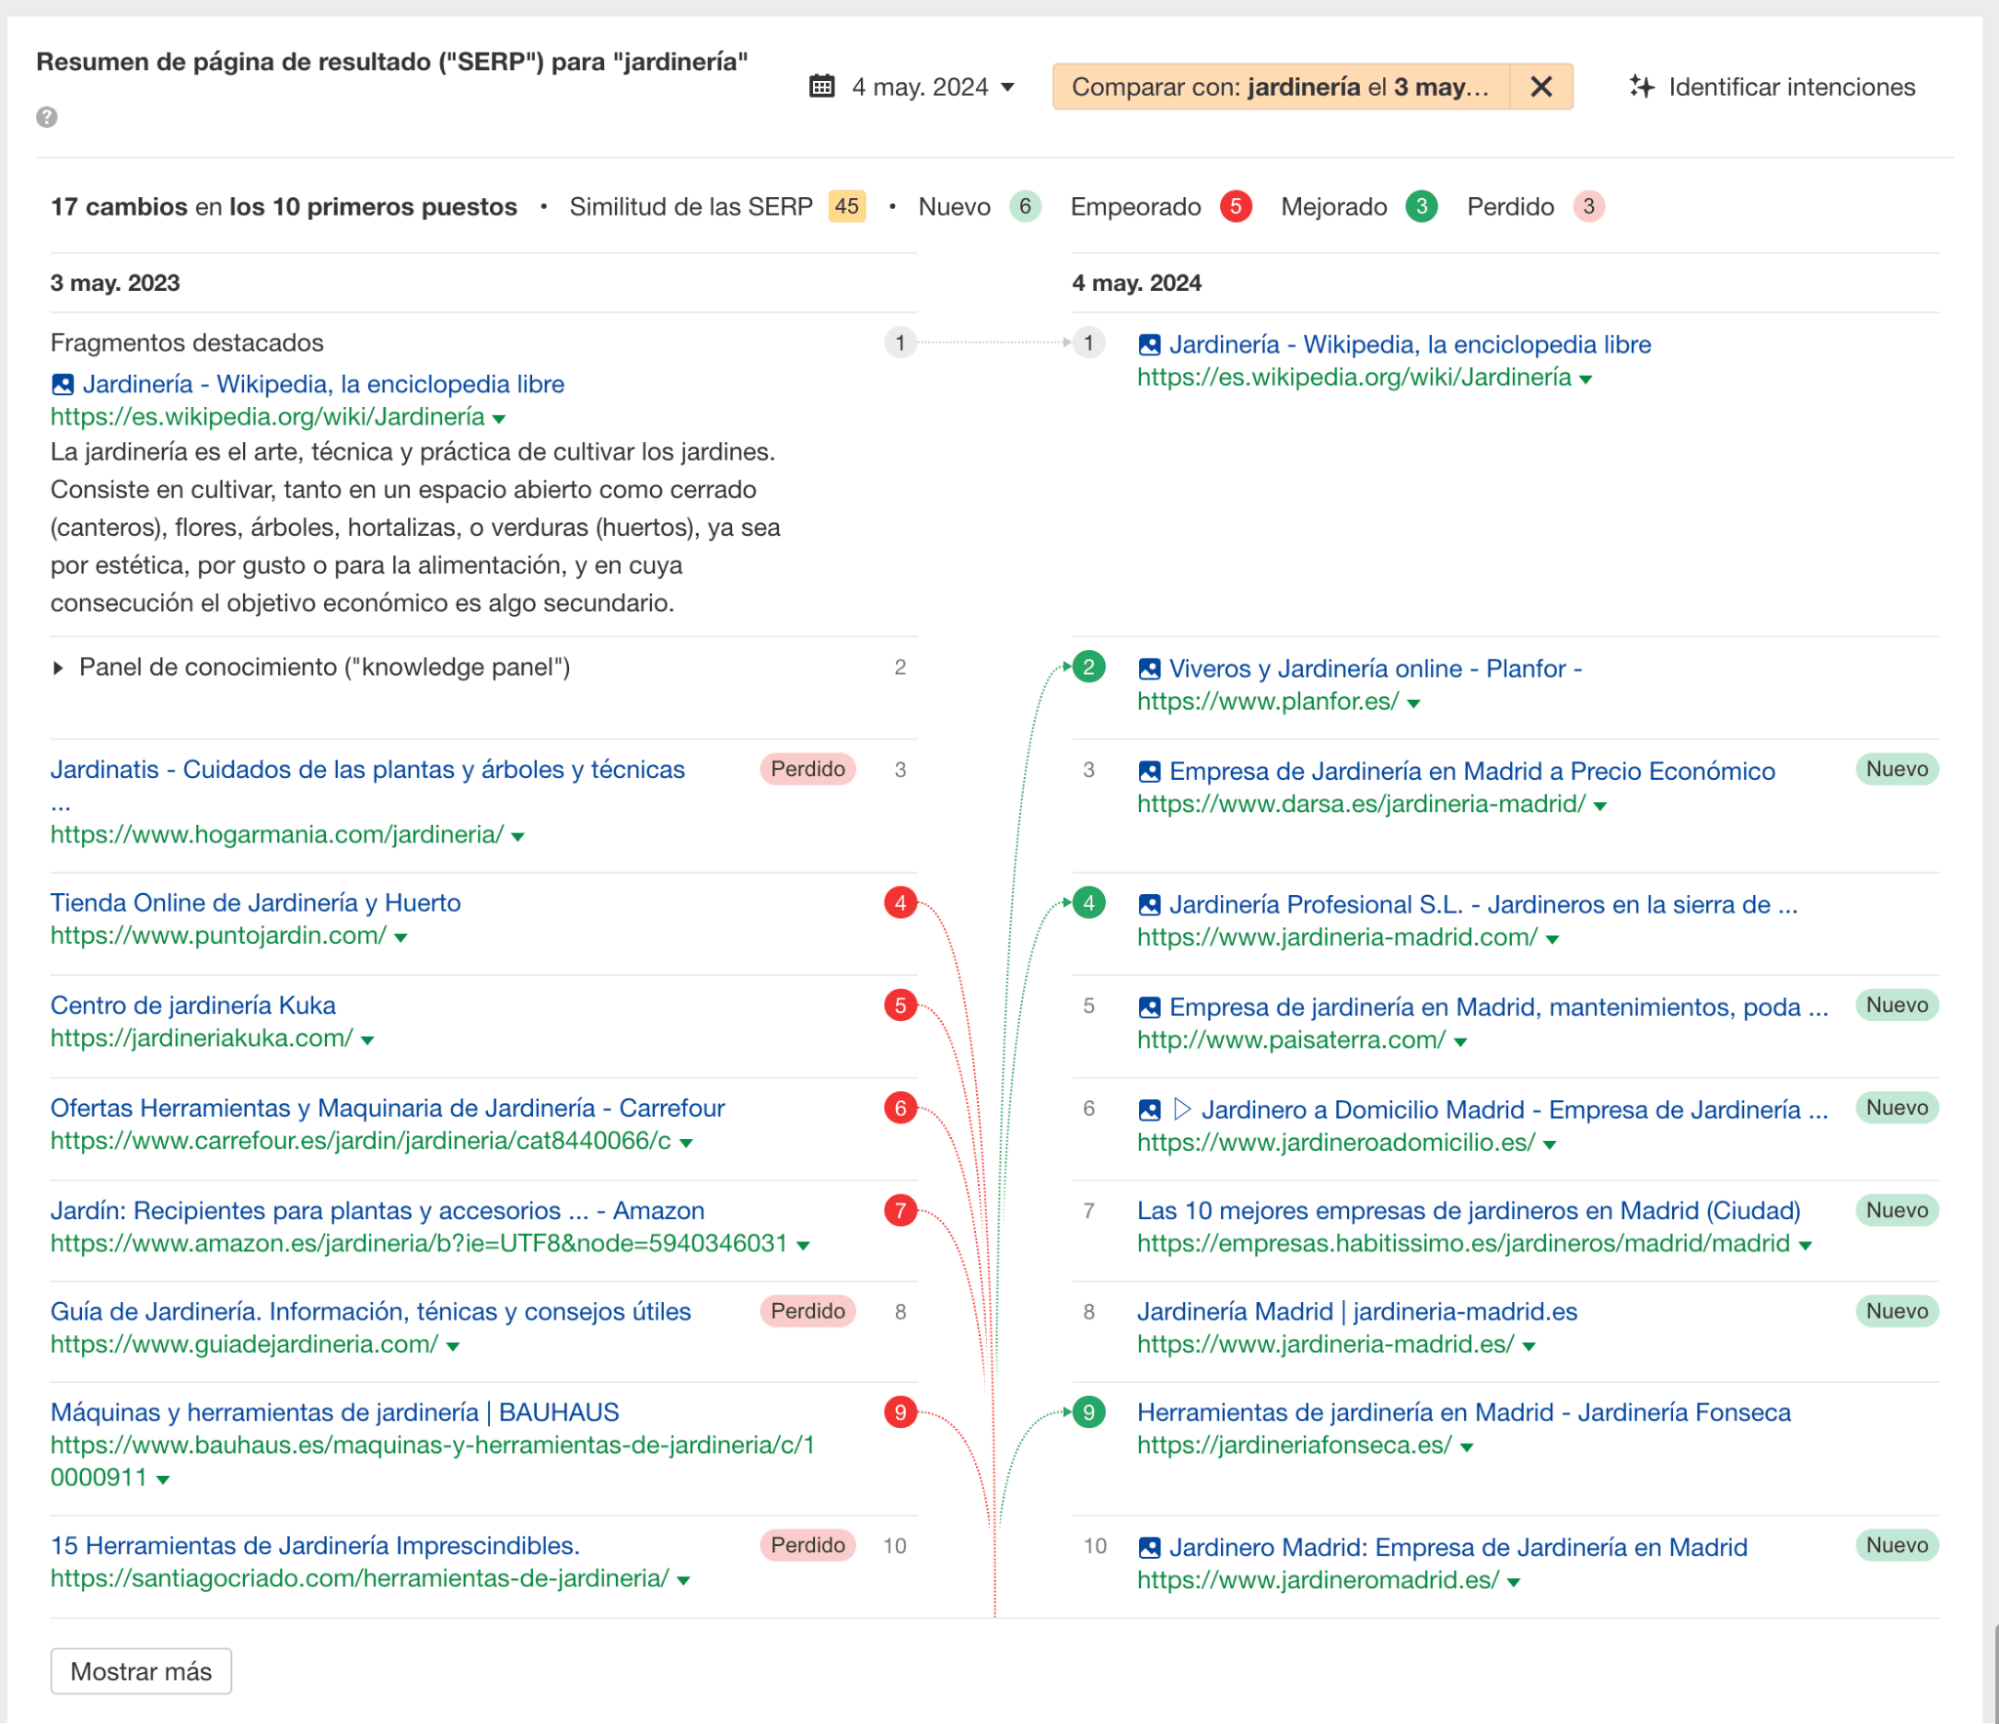Remove the comparison with the X button
1999x1724 pixels.
pos(1541,87)
